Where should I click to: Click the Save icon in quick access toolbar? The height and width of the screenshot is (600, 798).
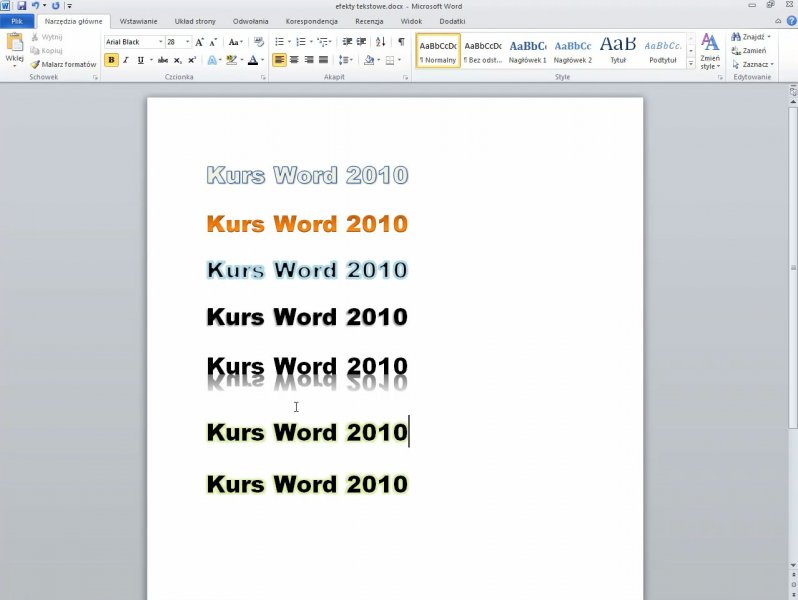[21, 6]
